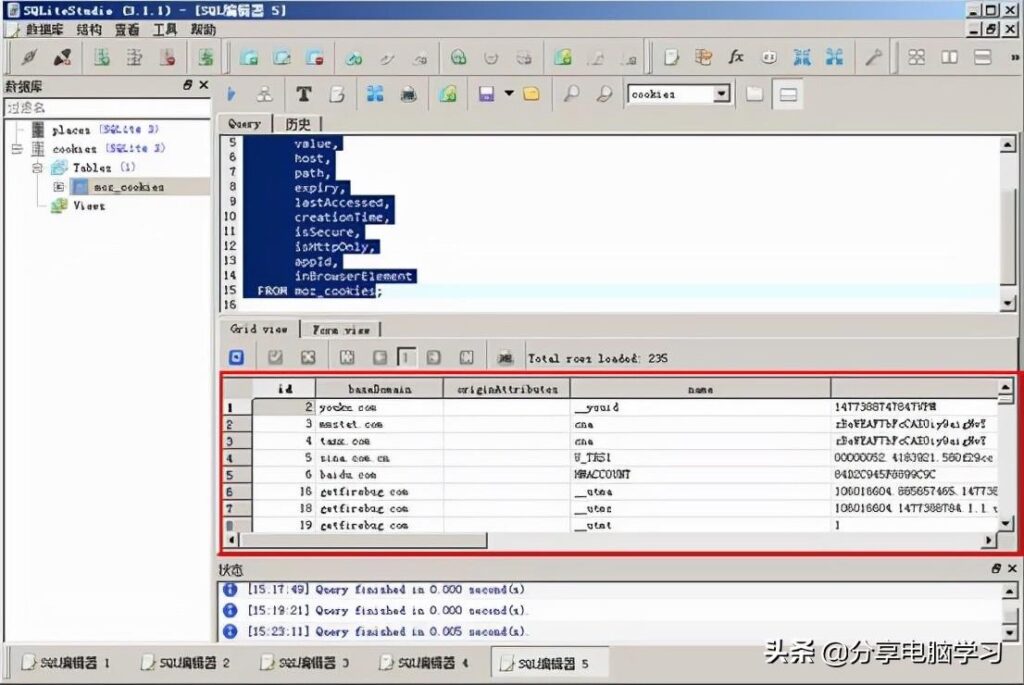1024x685 pixels.
Task: Collapse the Tables (1) node
Action: click(x=37, y=168)
